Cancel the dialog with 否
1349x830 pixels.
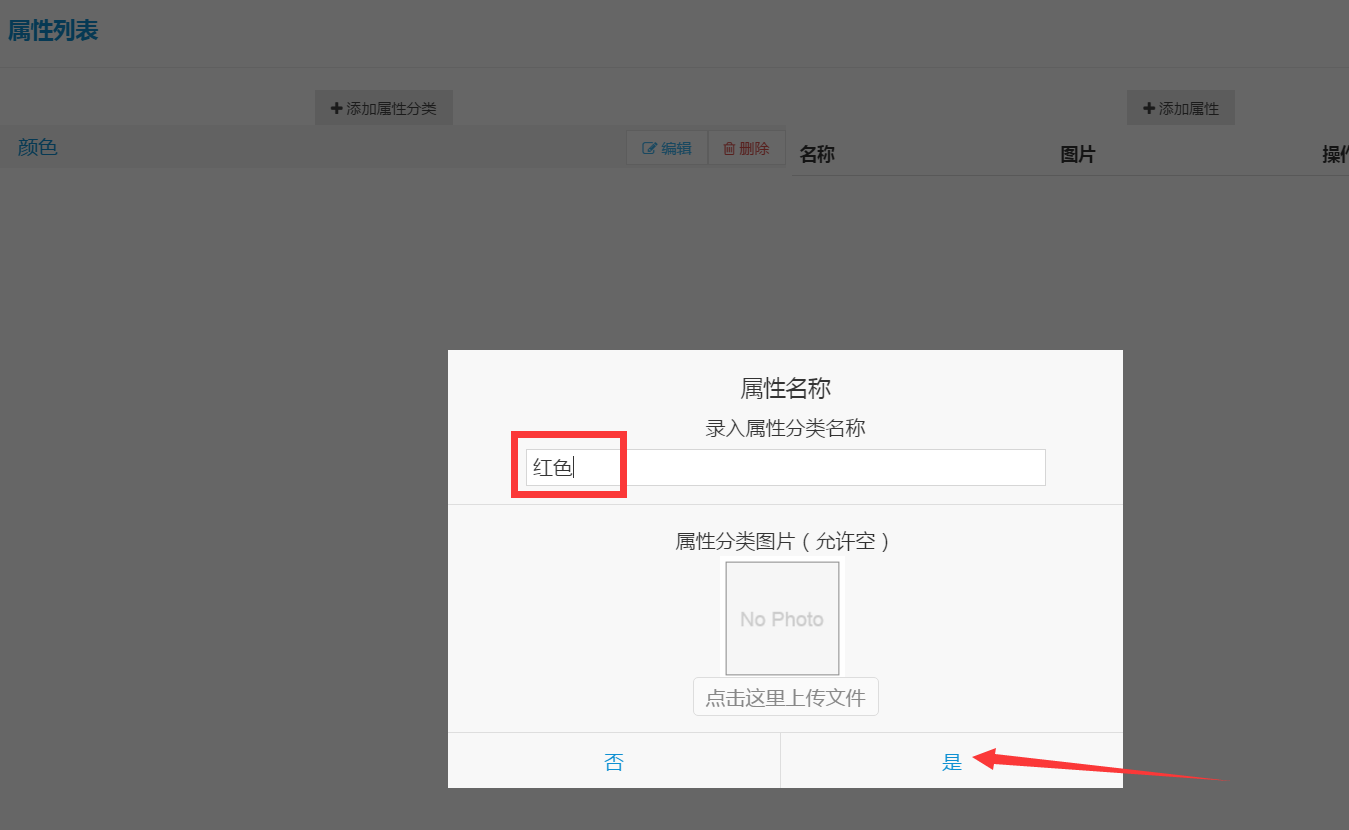coord(614,762)
